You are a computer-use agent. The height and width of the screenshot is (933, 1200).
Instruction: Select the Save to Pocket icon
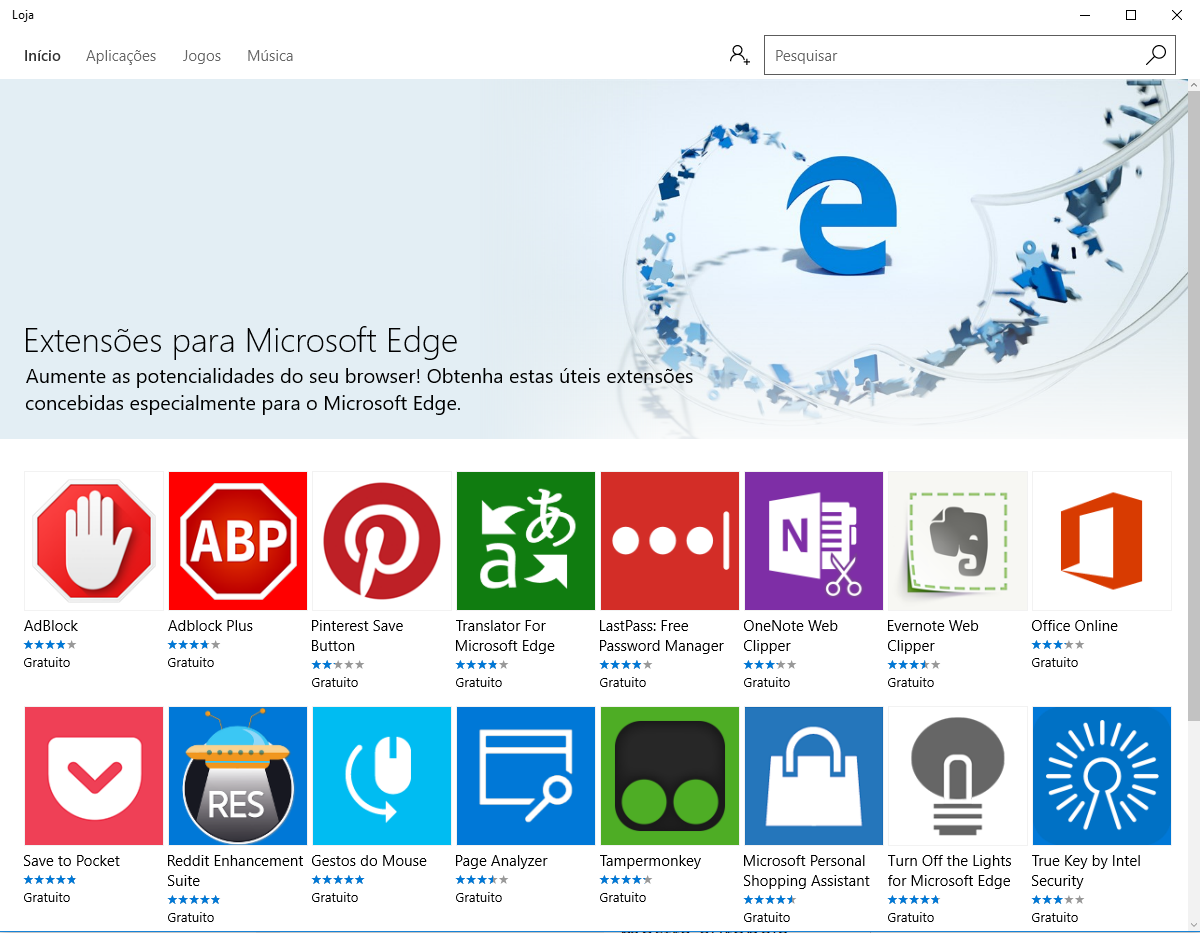[x=94, y=776]
